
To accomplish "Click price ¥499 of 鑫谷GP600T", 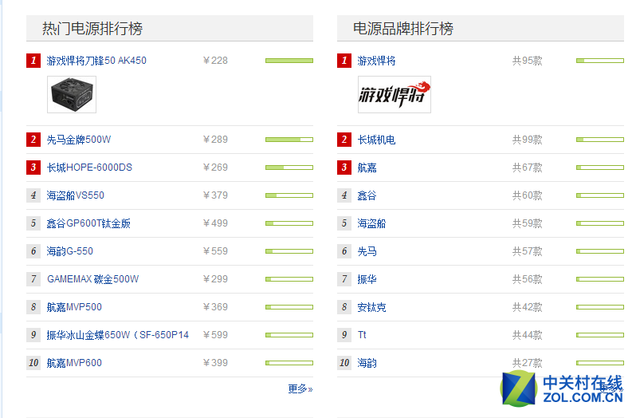I will tap(216, 223).
